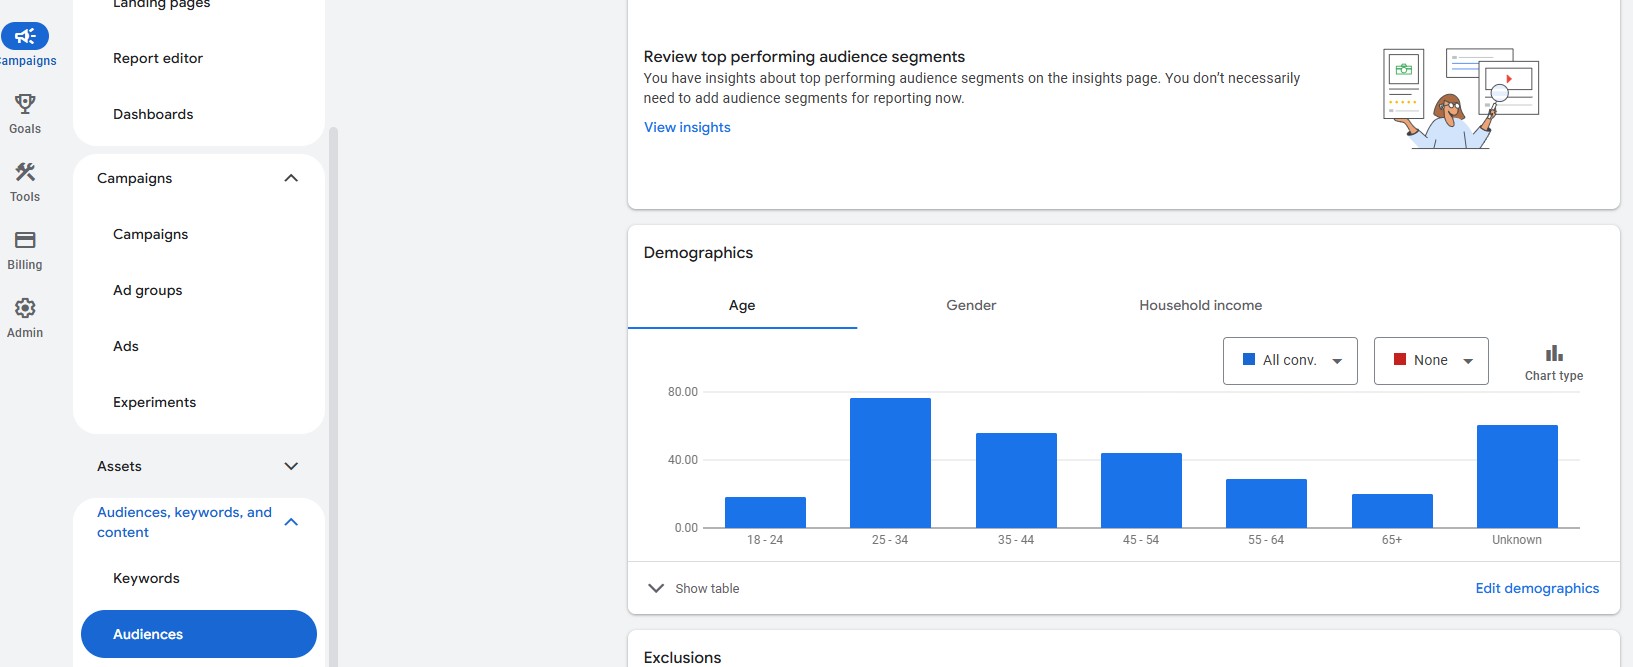Click the Unknown axis label
The image size is (1633, 667).
(x=1517, y=540)
